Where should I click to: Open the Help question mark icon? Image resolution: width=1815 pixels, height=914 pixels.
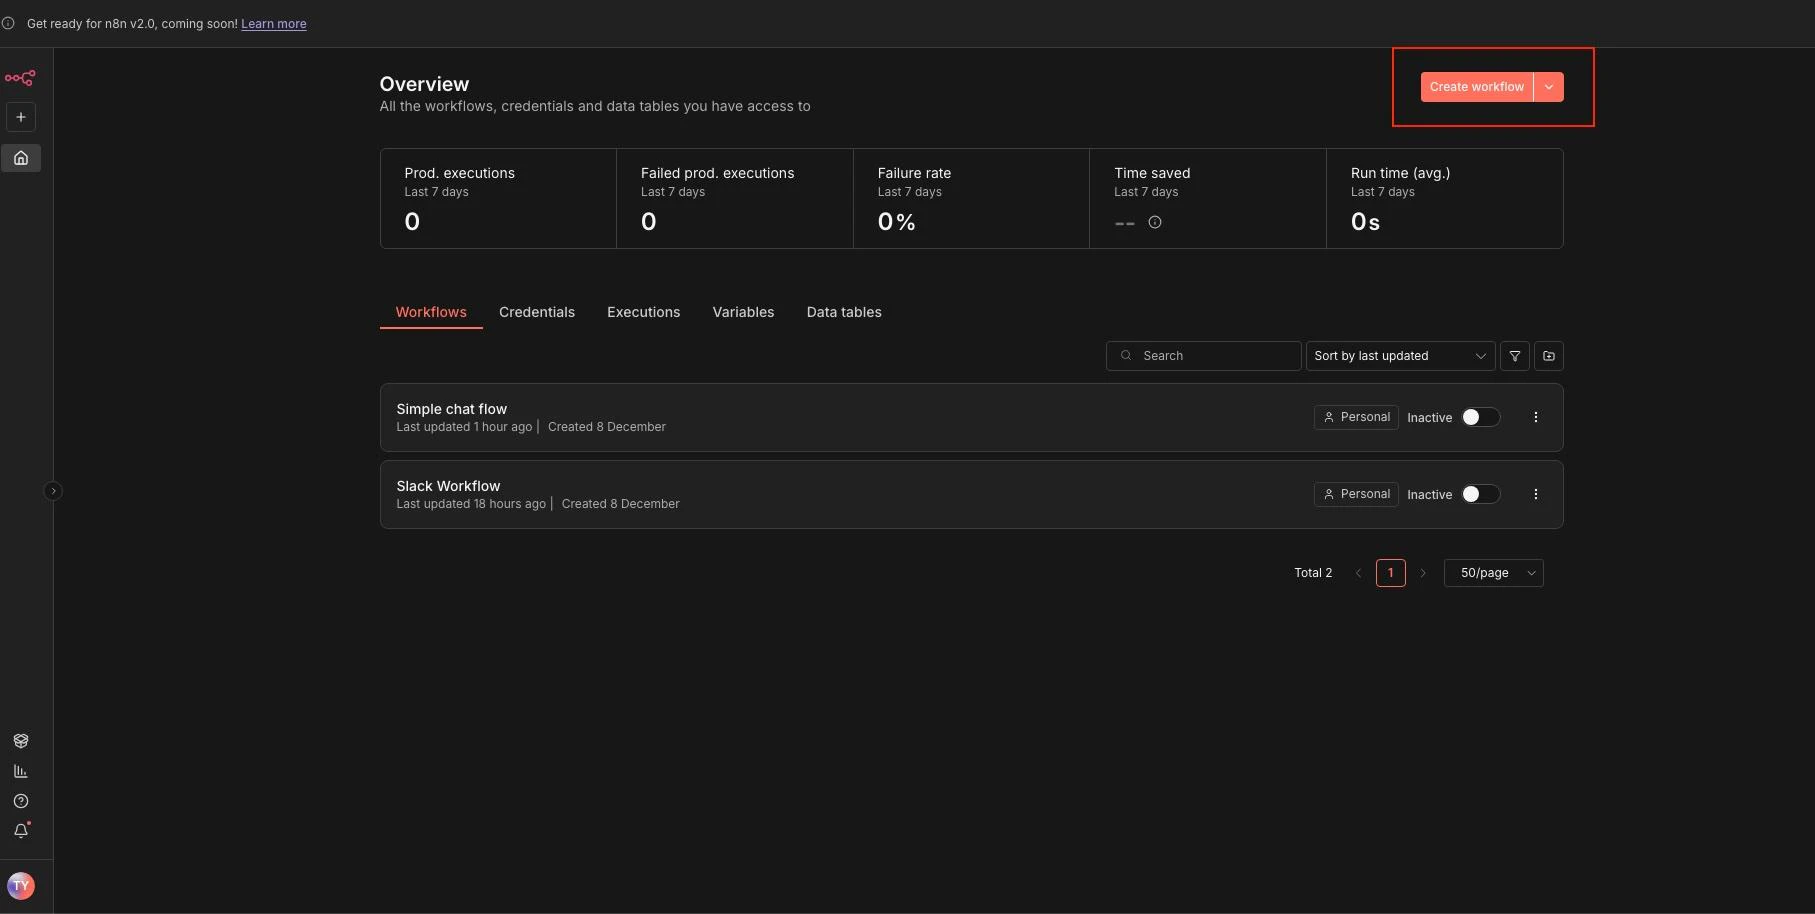(21, 801)
